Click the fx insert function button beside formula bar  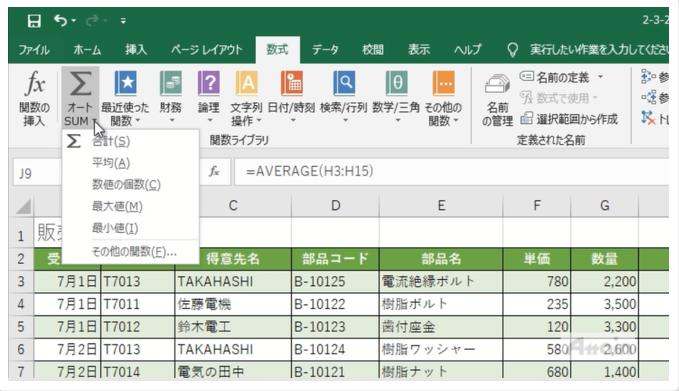[214, 171]
